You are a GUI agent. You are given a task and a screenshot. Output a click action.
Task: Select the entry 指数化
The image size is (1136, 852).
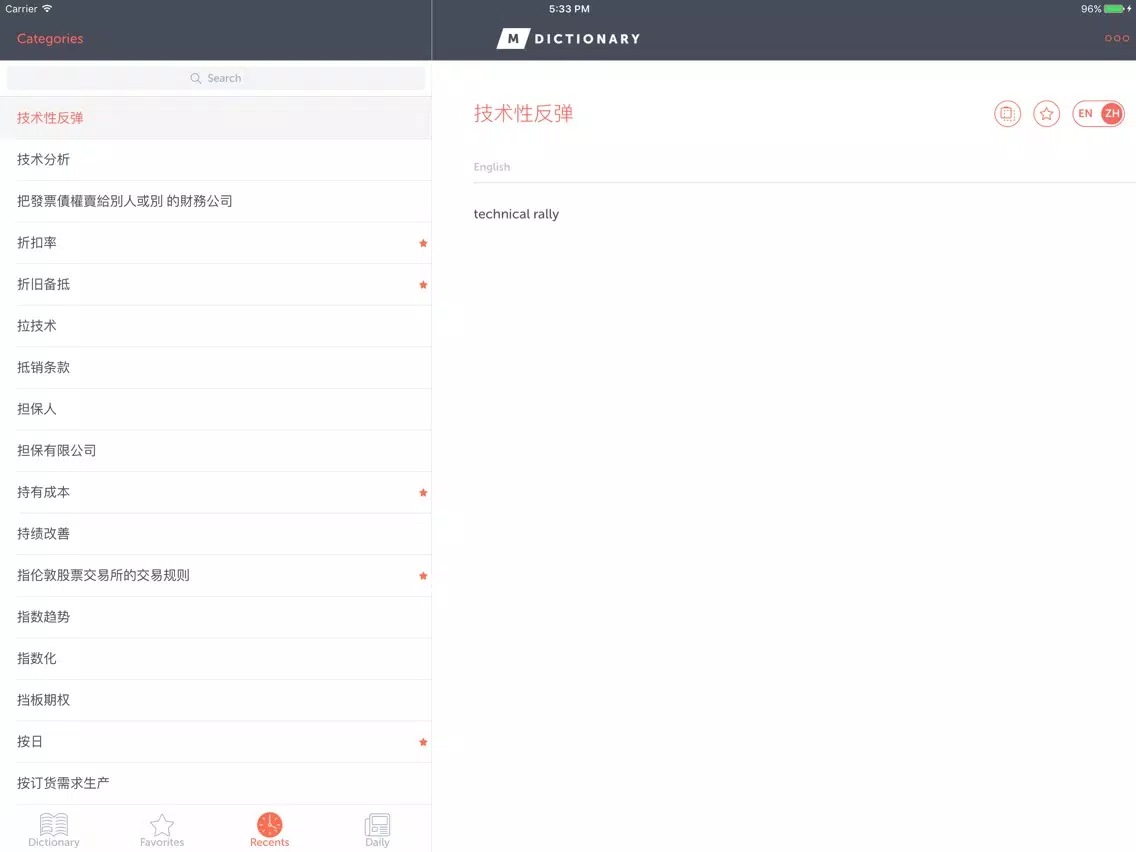point(216,659)
